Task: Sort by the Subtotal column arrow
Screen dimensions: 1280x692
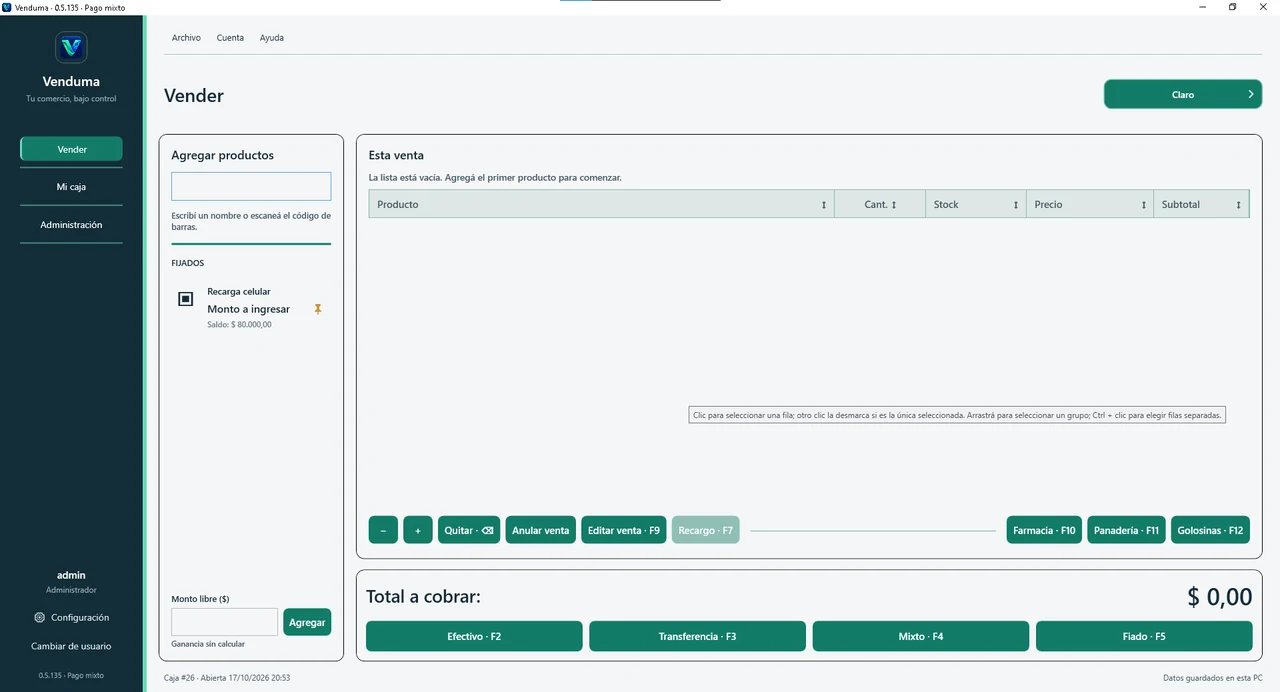Action: pos(1238,205)
